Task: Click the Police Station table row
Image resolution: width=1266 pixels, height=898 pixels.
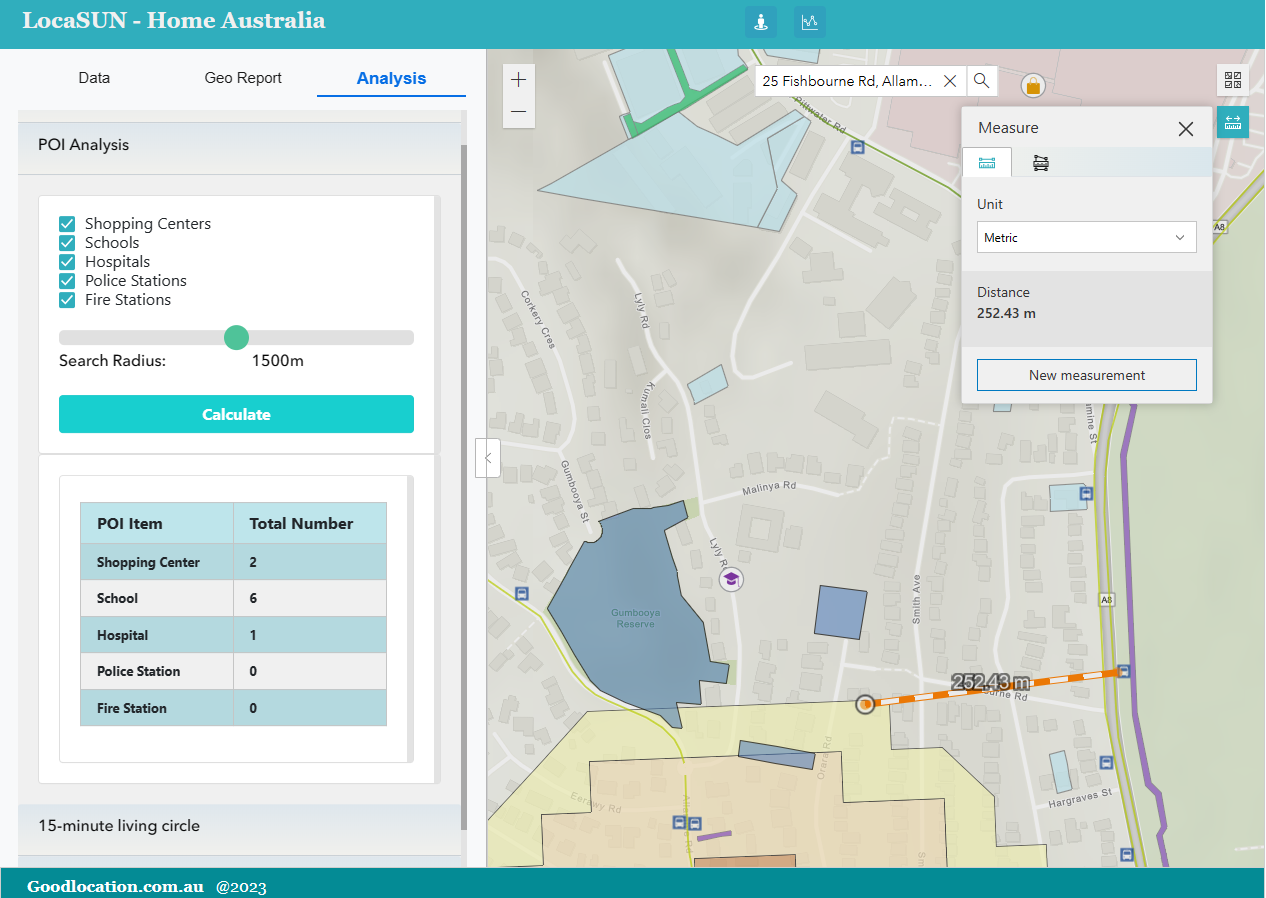Action: point(233,671)
